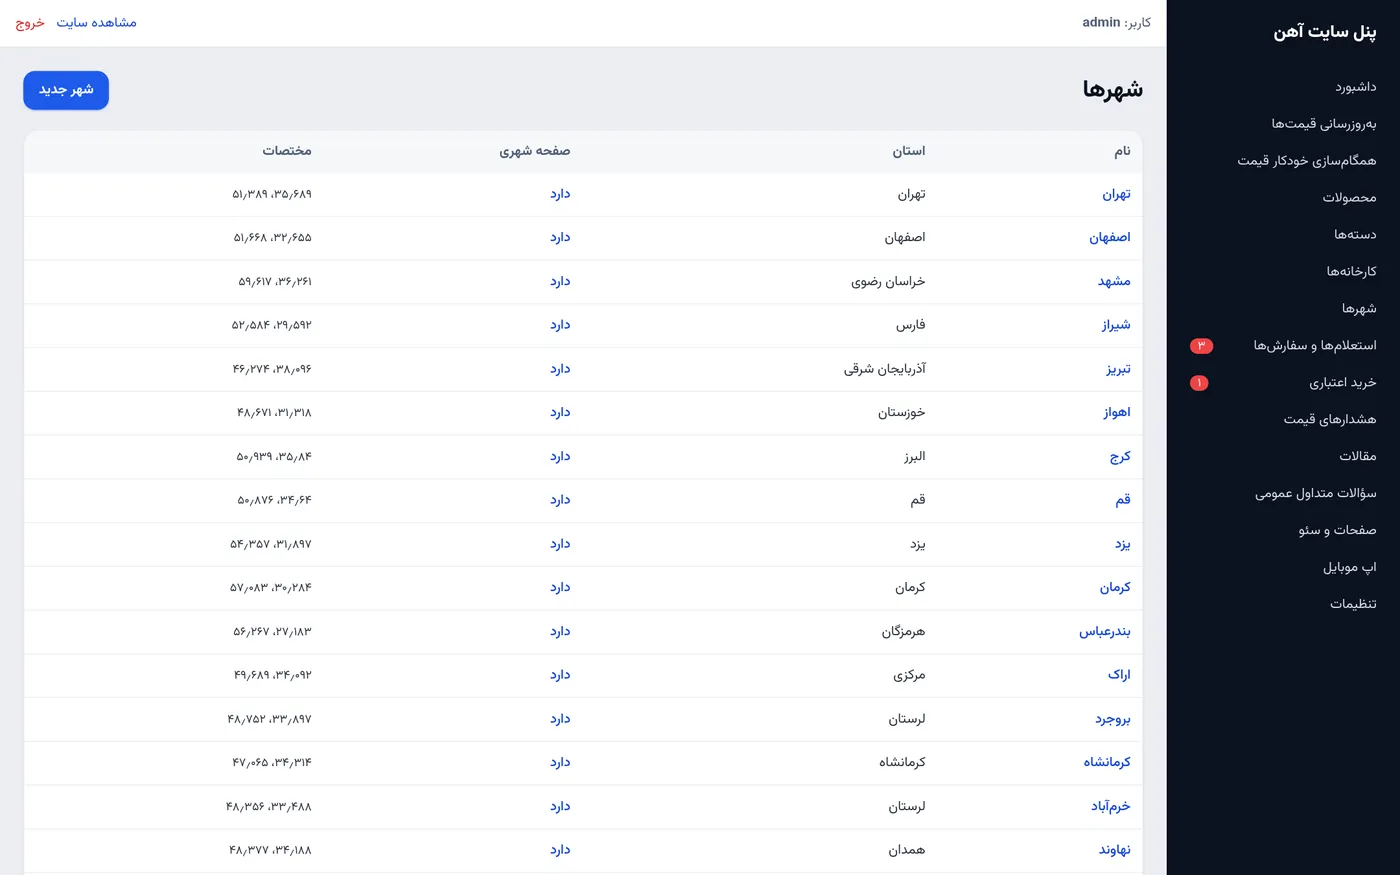Click the خراسان رضوی province cell
This screenshot has width=1400, height=875.
tap(888, 282)
